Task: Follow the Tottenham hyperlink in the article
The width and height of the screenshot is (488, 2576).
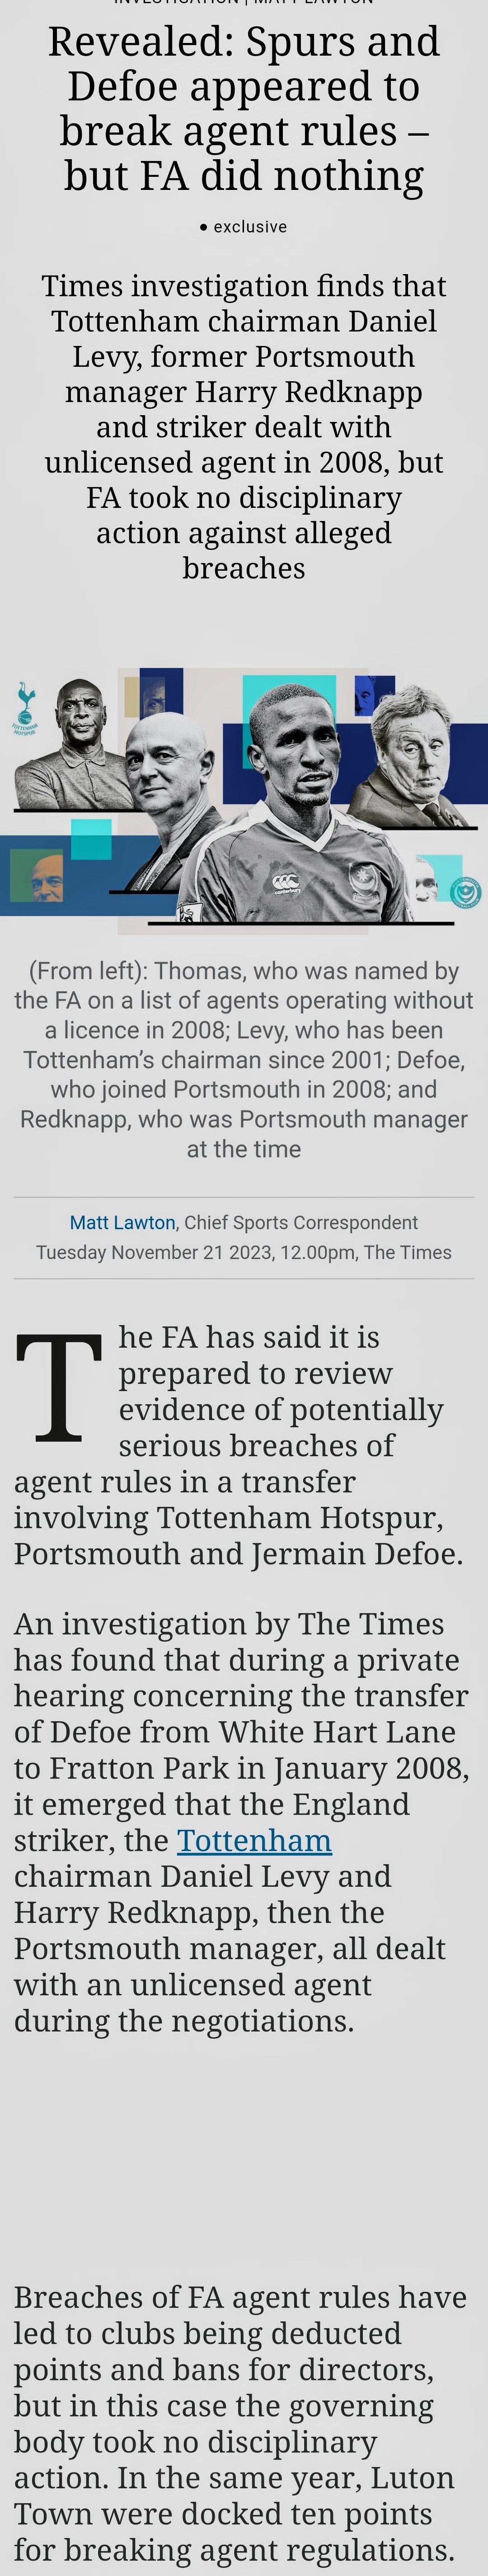Action: coord(254,1840)
